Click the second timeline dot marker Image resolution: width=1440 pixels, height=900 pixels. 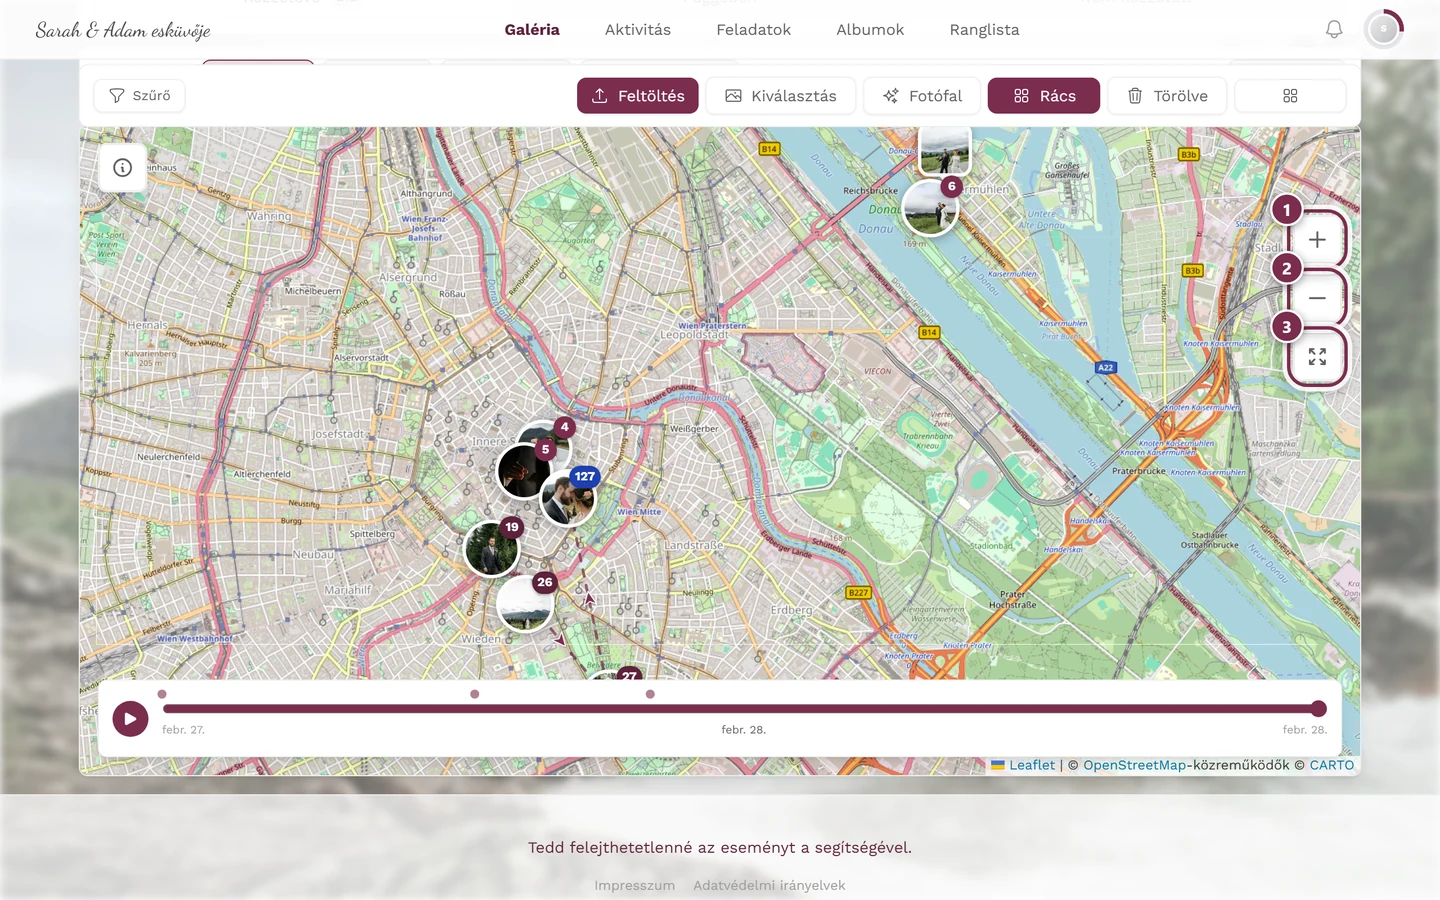(475, 694)
